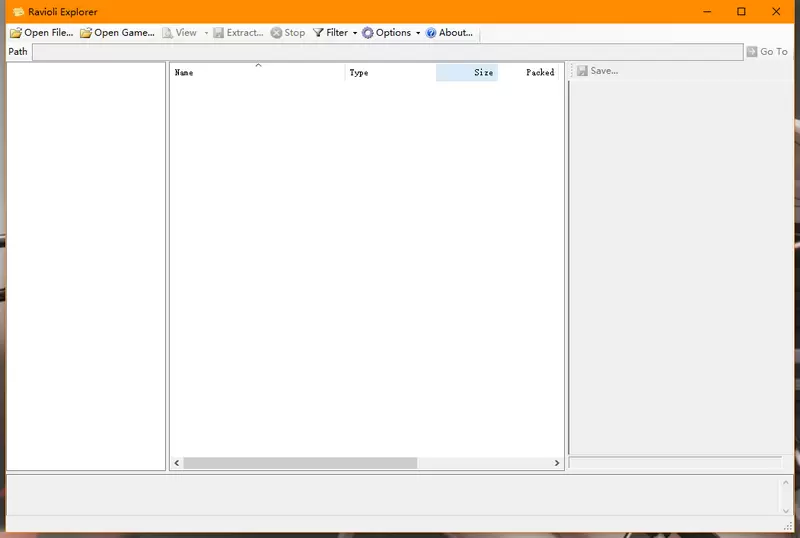Click the Open Game folder icon
Screen dimensions: 800x538
coord(86,33)
